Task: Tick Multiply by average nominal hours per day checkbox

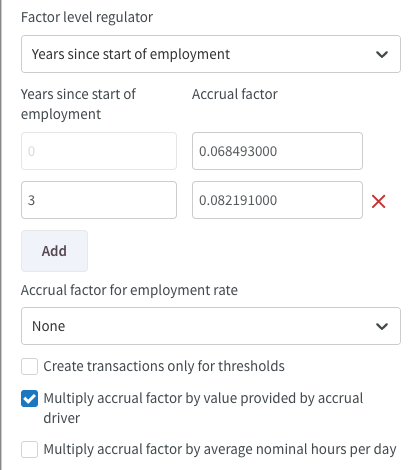Action: click(29, 450)
